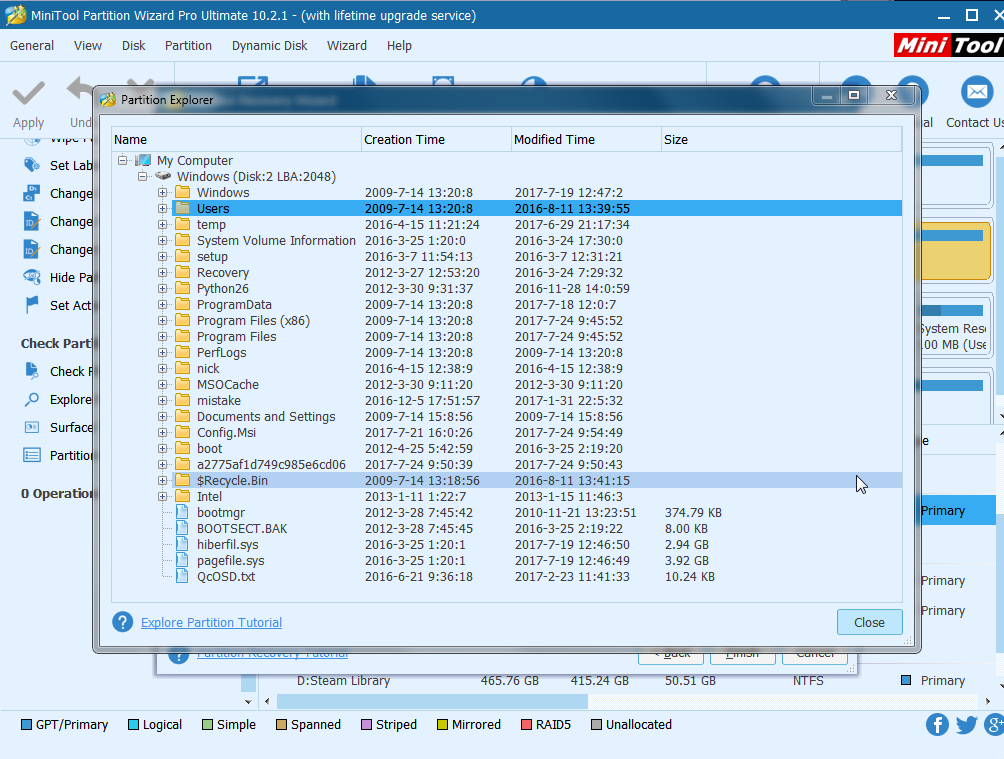This screenshot has width=1004, height=759.
Task: Click the Python26 folder icon
Action: (182, 288)
